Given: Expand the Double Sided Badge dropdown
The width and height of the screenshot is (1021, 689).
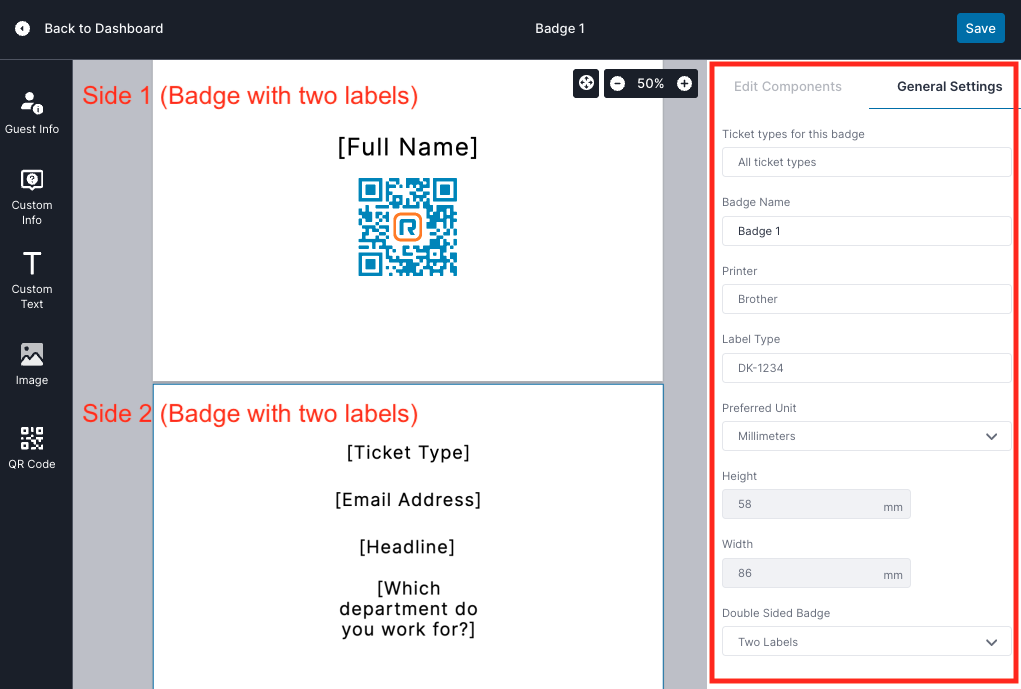Looking at the screenshot, I should (x=866, y=641).
